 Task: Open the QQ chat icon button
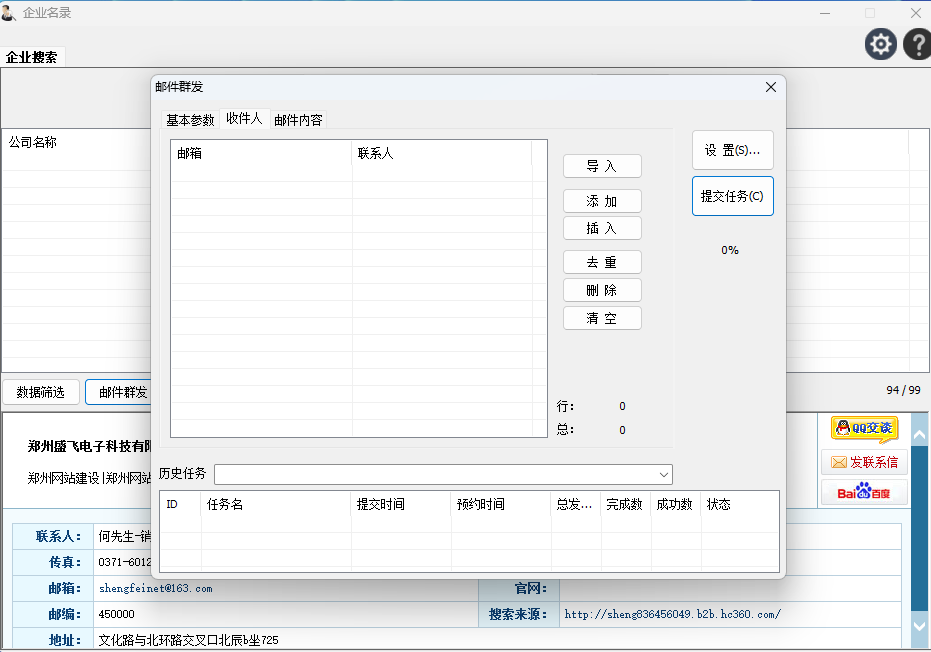864,429
